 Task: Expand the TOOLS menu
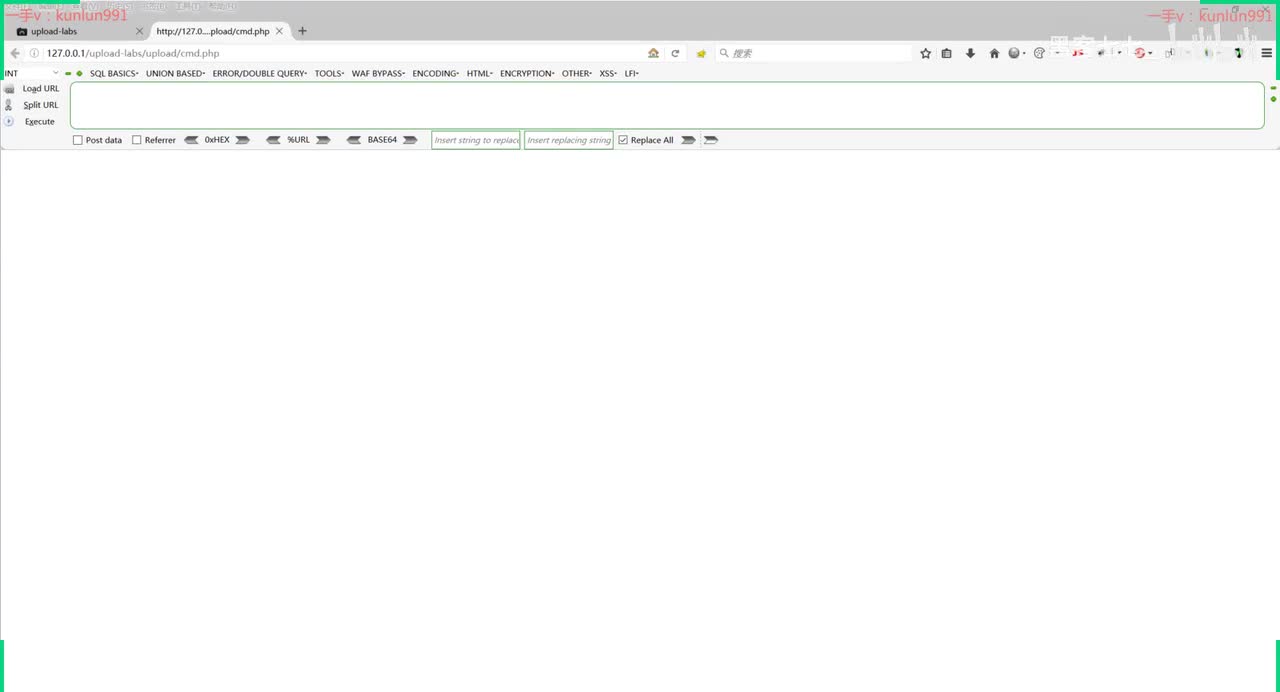pyautogui.click(x=329, y=73)
